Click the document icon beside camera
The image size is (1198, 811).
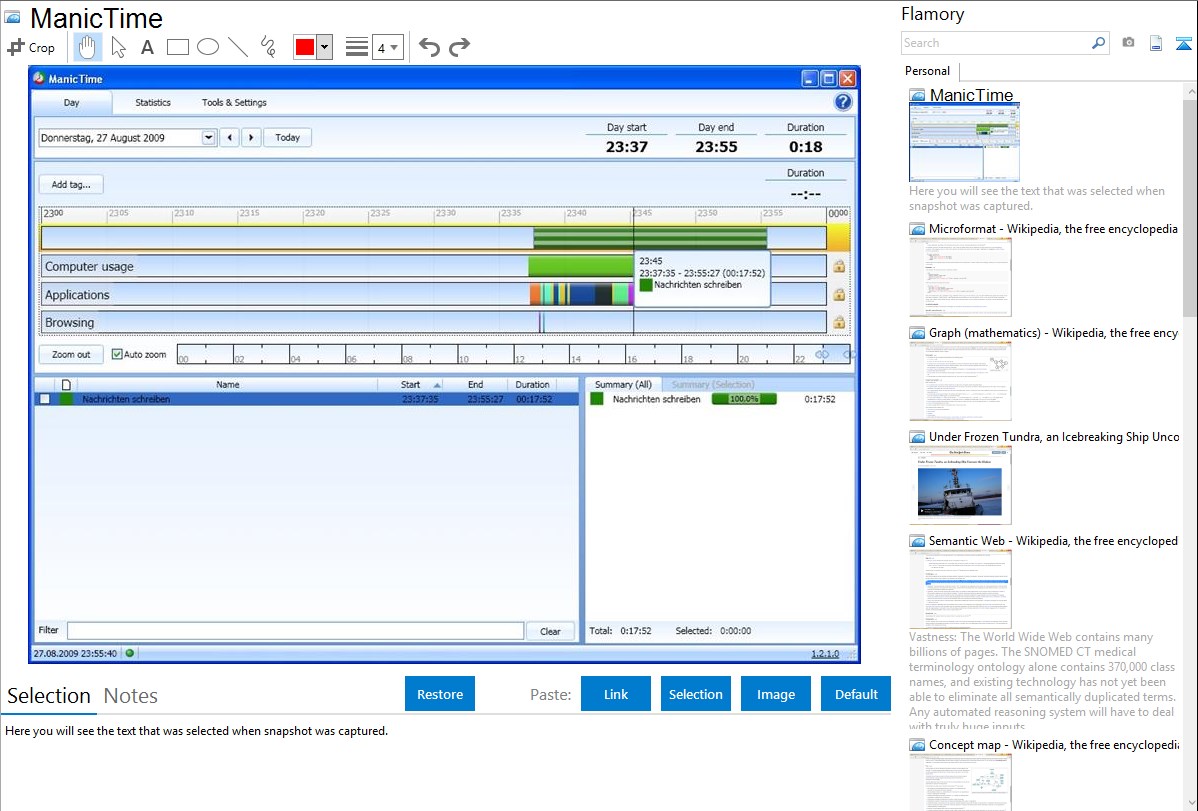pyautogui.click(x=1156, y=43)
